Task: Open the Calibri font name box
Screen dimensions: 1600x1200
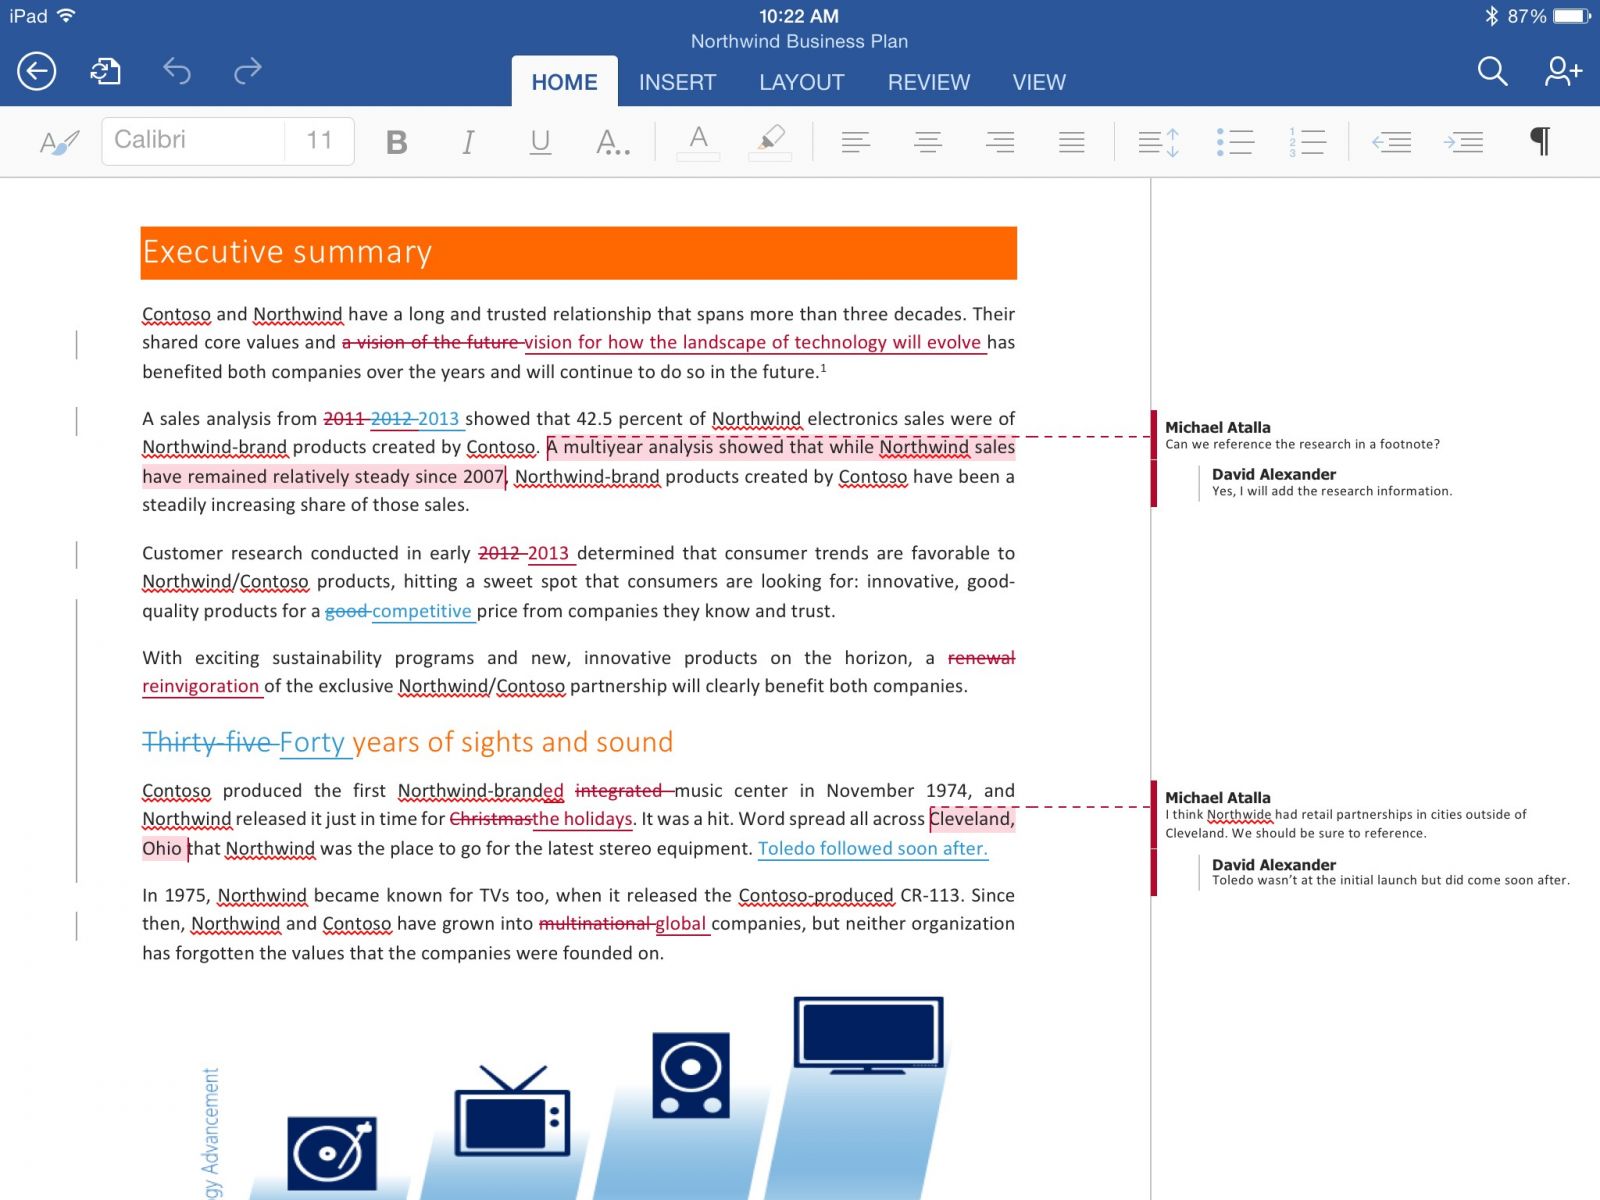Action: [193, 140]
